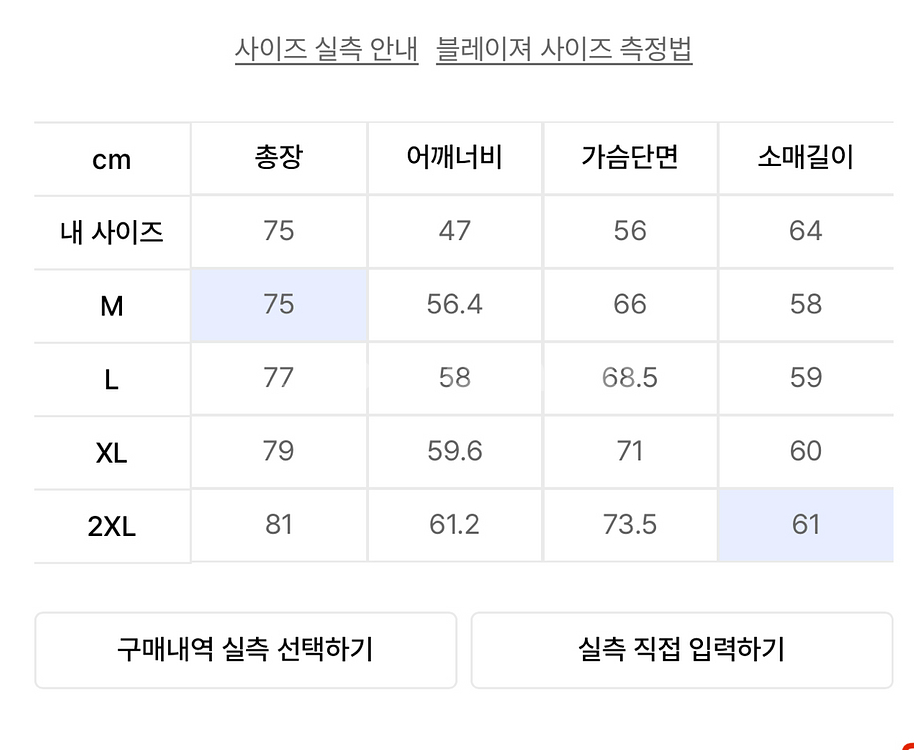Open the 블레이저 사이즈 측정법 link

click(564, 49)
